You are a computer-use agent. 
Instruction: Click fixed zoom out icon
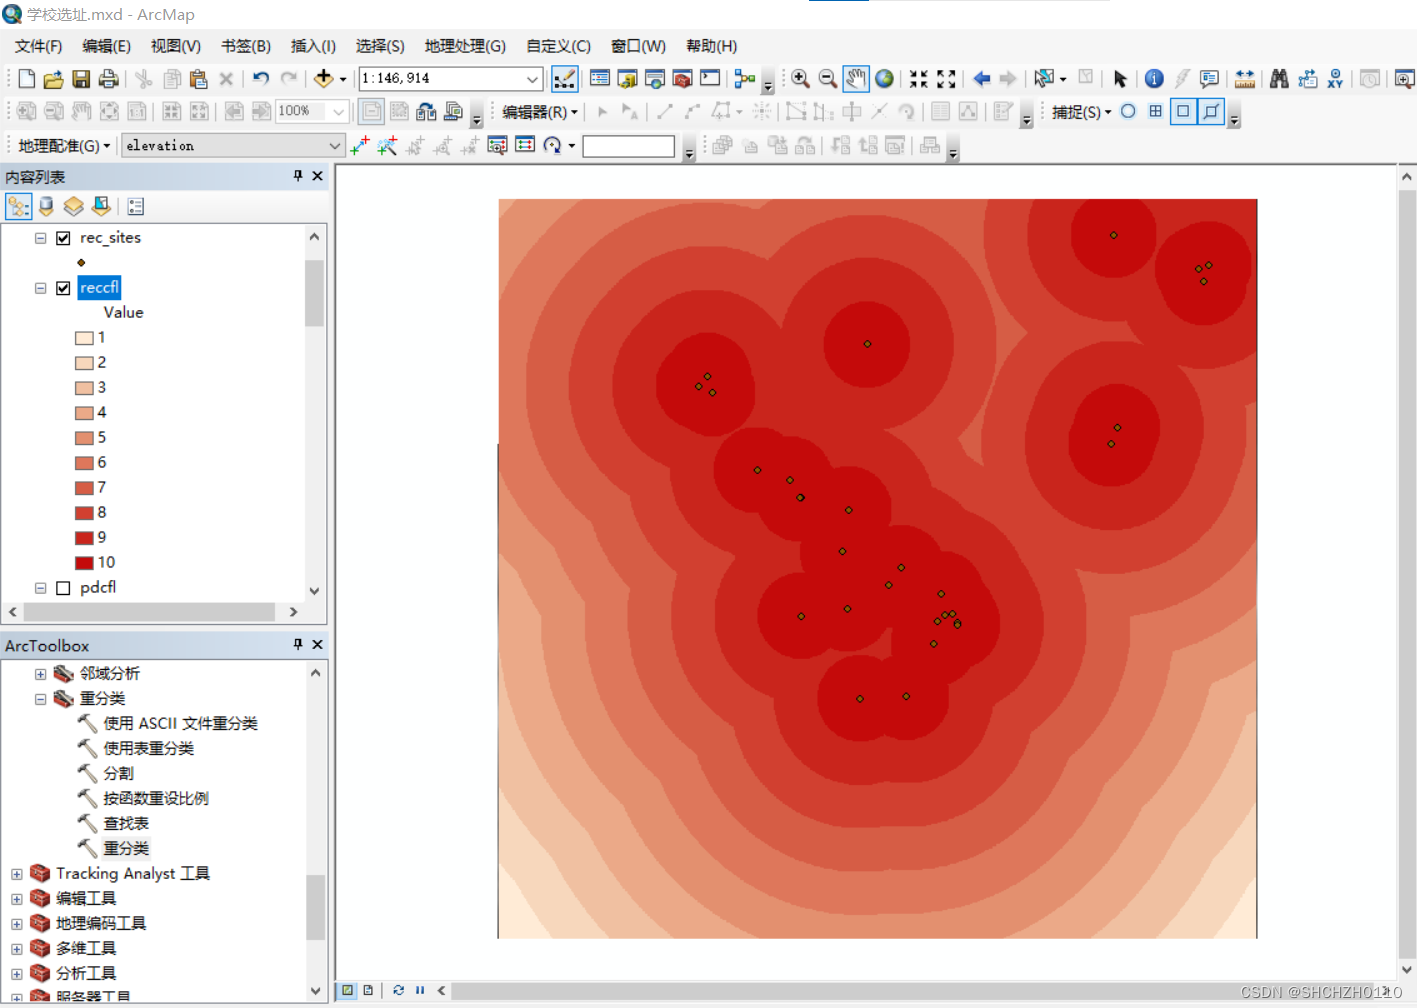tap(946, 78)
